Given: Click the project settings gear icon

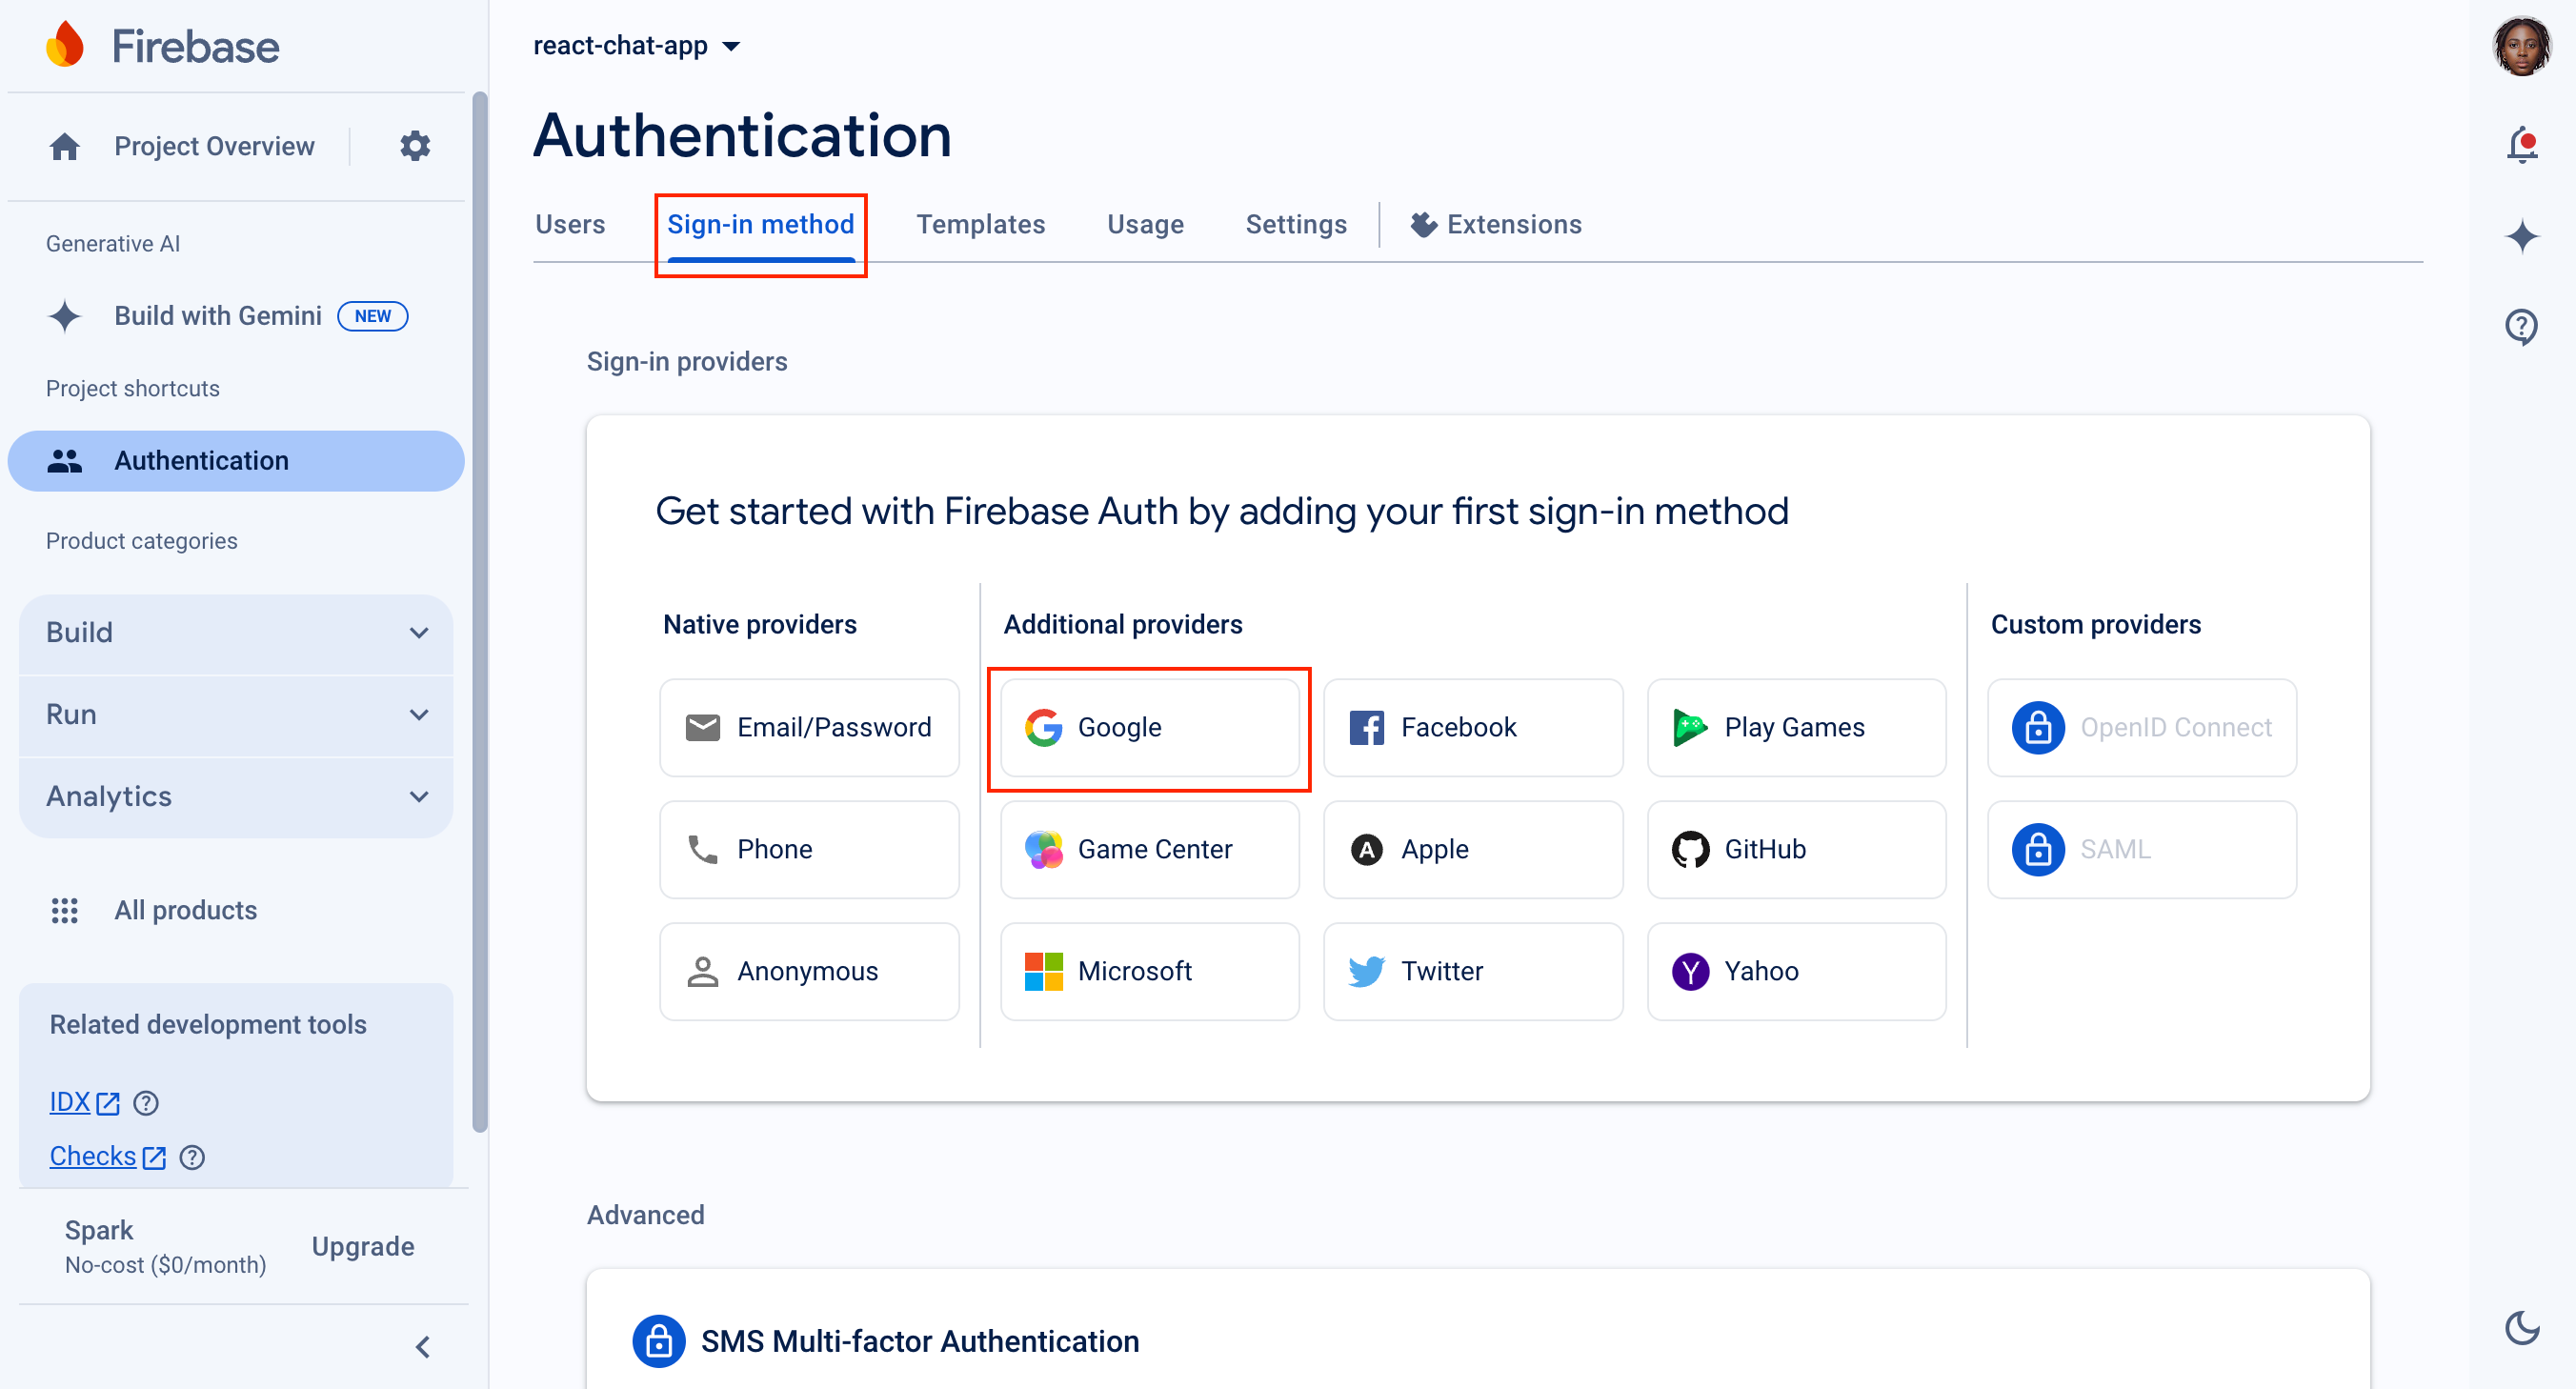Looking at the screenshot, I should [x=415, y=146].
